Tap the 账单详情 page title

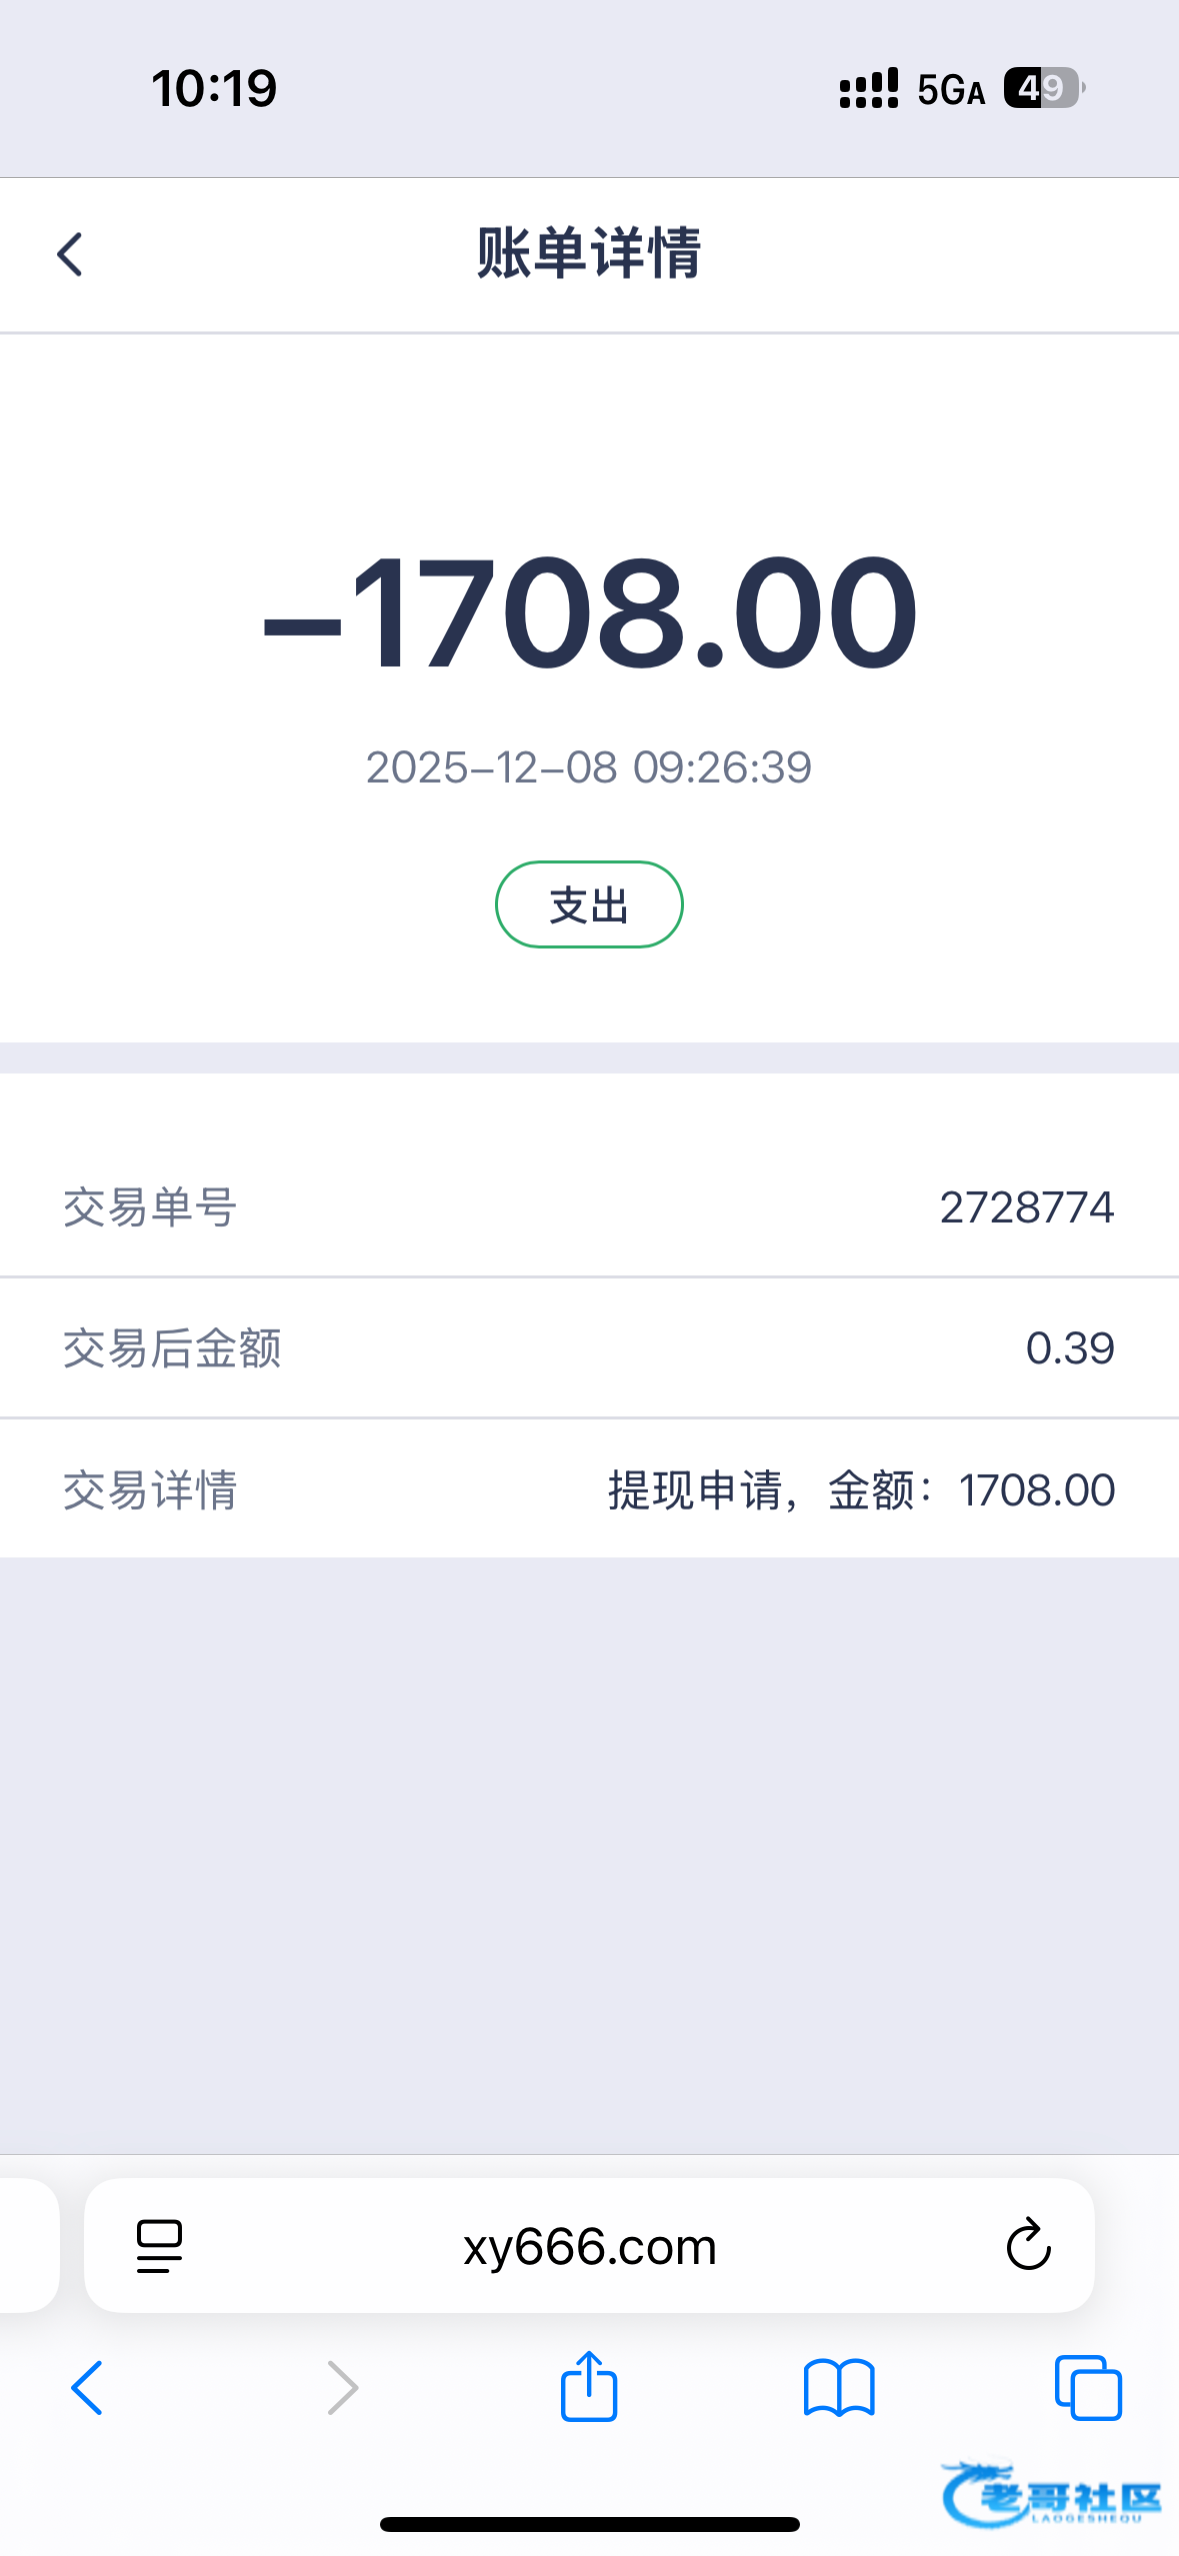point(589,253)
